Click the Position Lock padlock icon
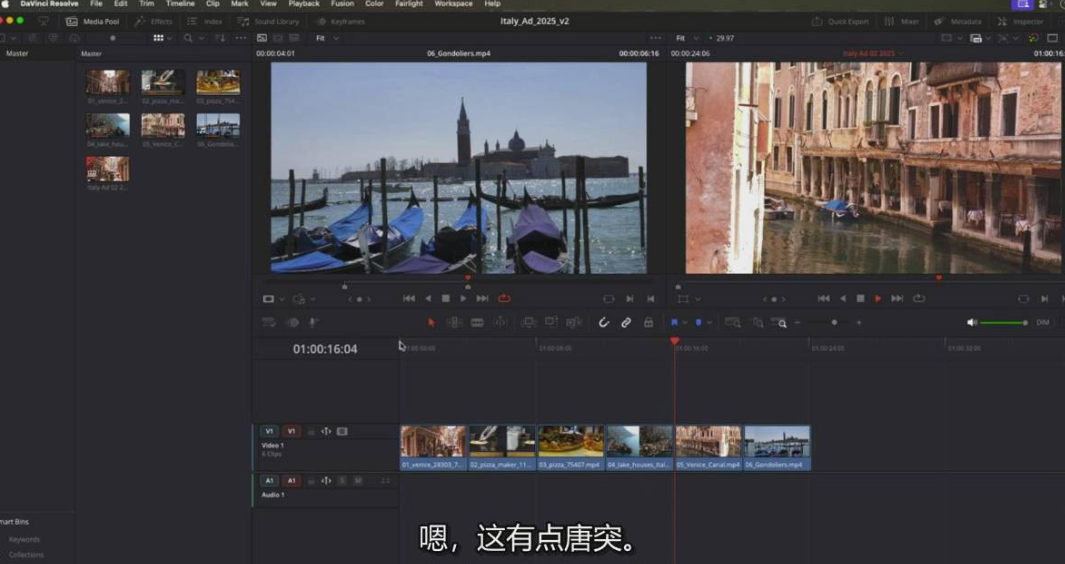Screen dimensions: 1065x564 [648, 323]
